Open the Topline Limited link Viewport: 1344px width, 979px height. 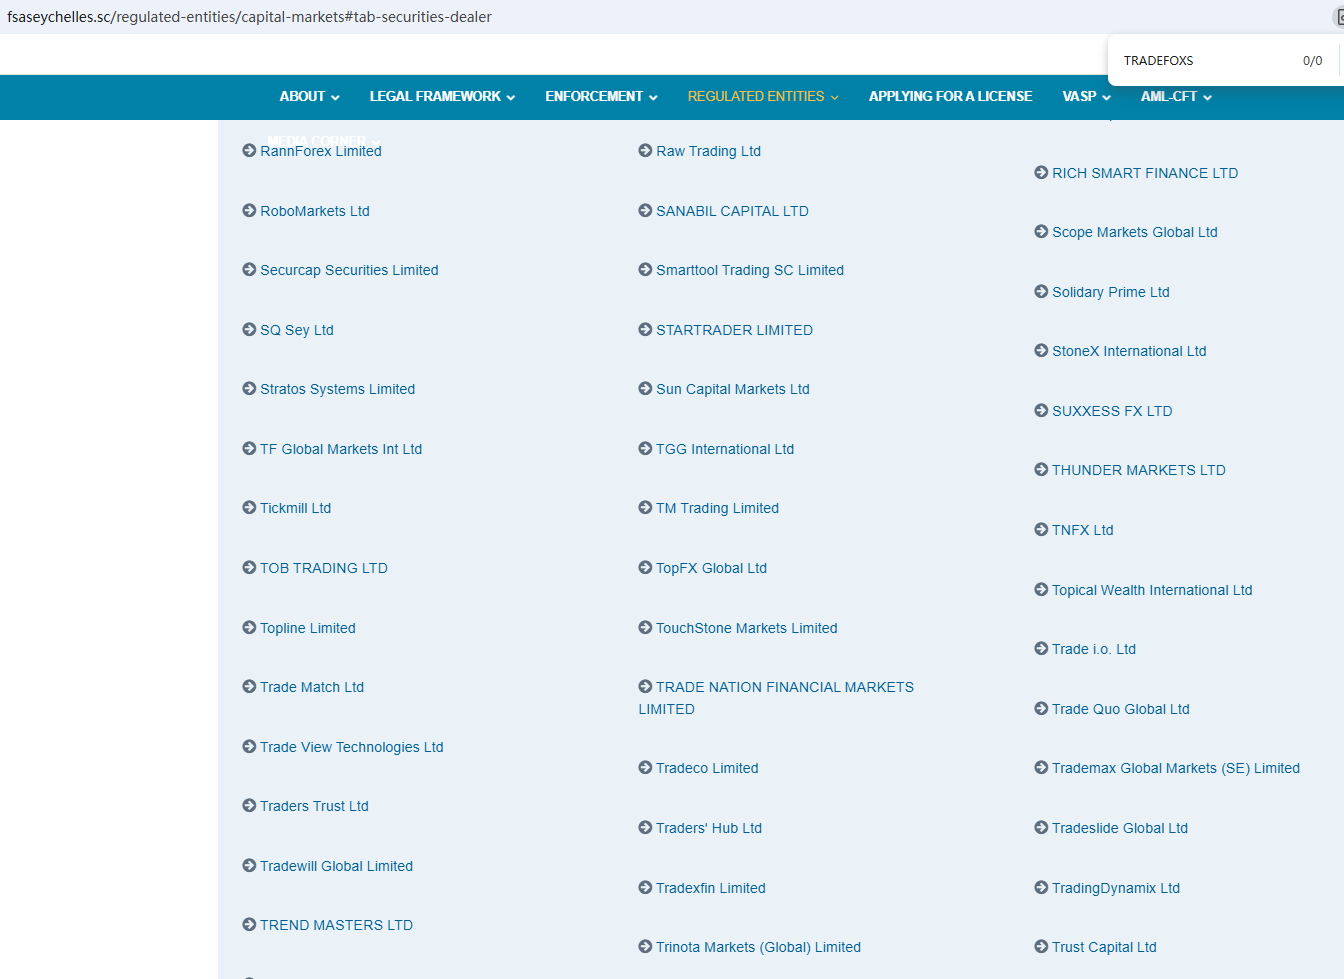point(308,628)
